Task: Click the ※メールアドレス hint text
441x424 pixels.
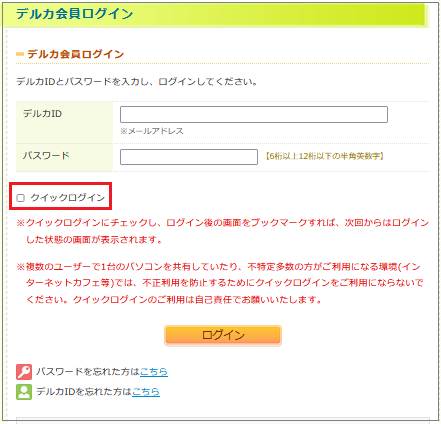Action: pos(152,131)
